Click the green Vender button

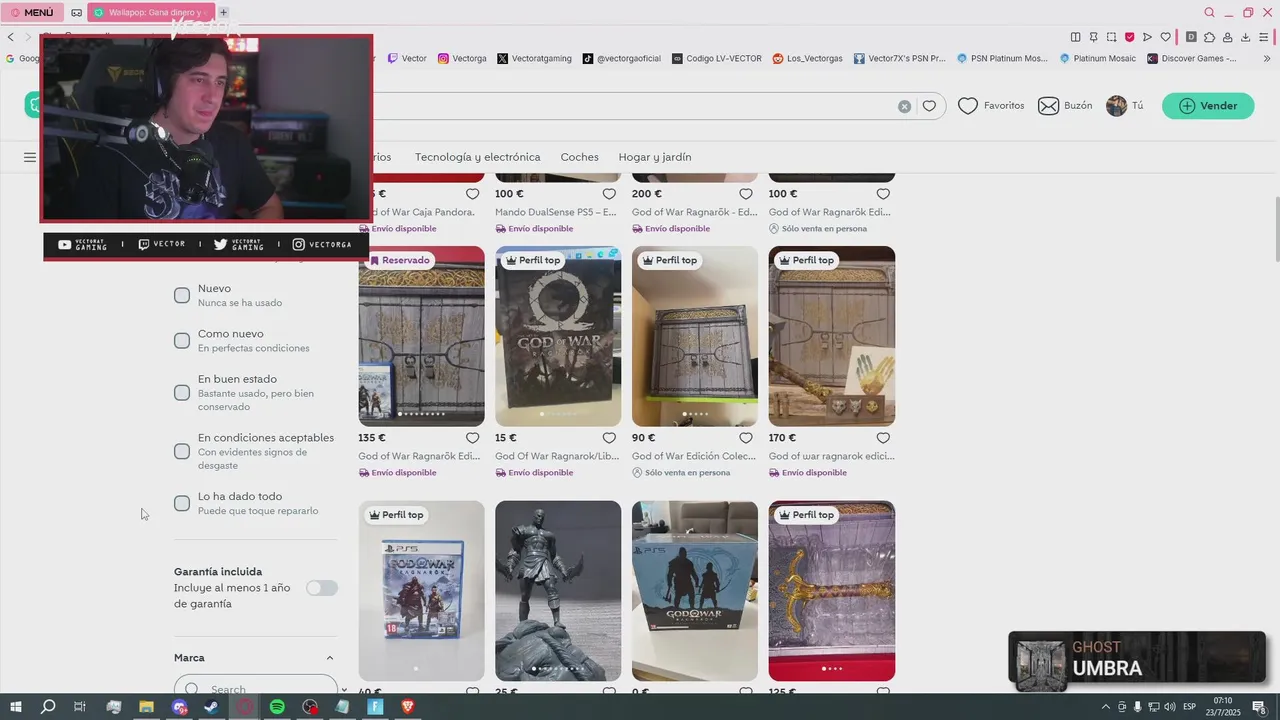tap(1208, 106)
